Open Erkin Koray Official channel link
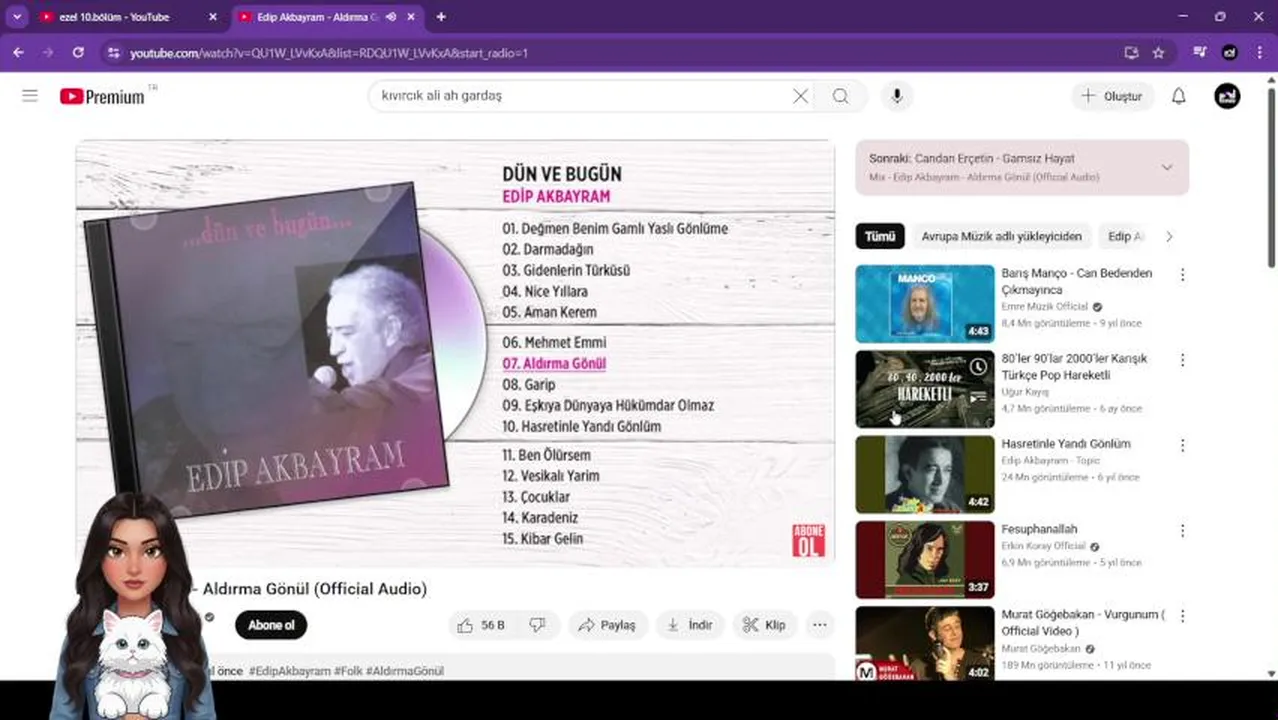Screen dimensions: 1278x720 [x=1043, y=547]
